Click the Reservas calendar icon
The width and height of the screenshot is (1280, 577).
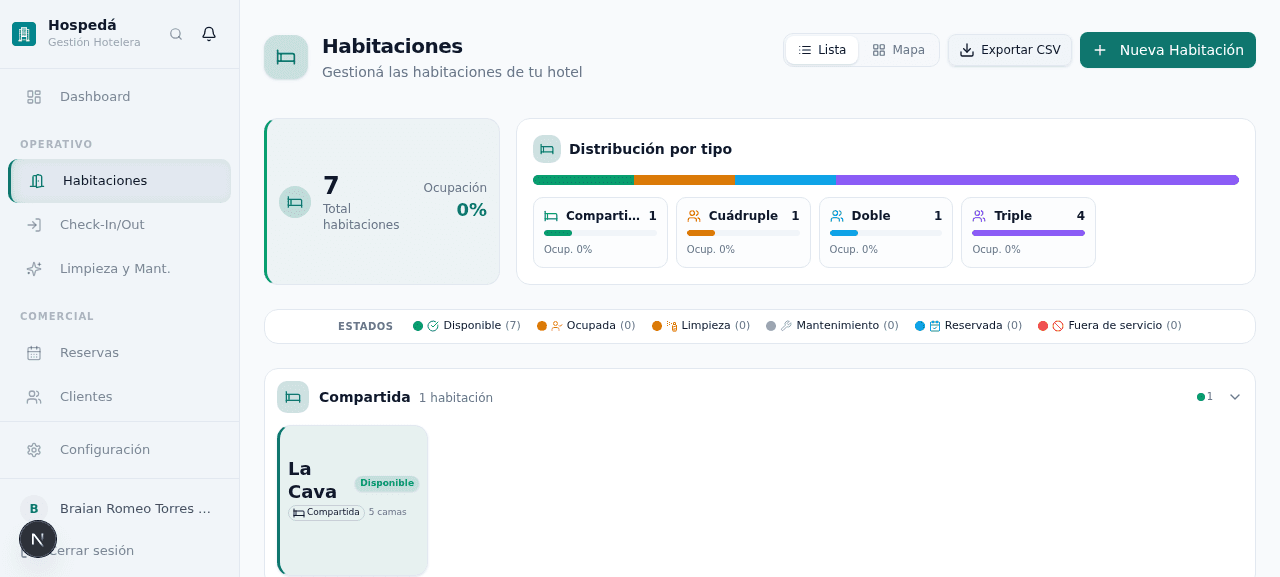tap(34, 353)
